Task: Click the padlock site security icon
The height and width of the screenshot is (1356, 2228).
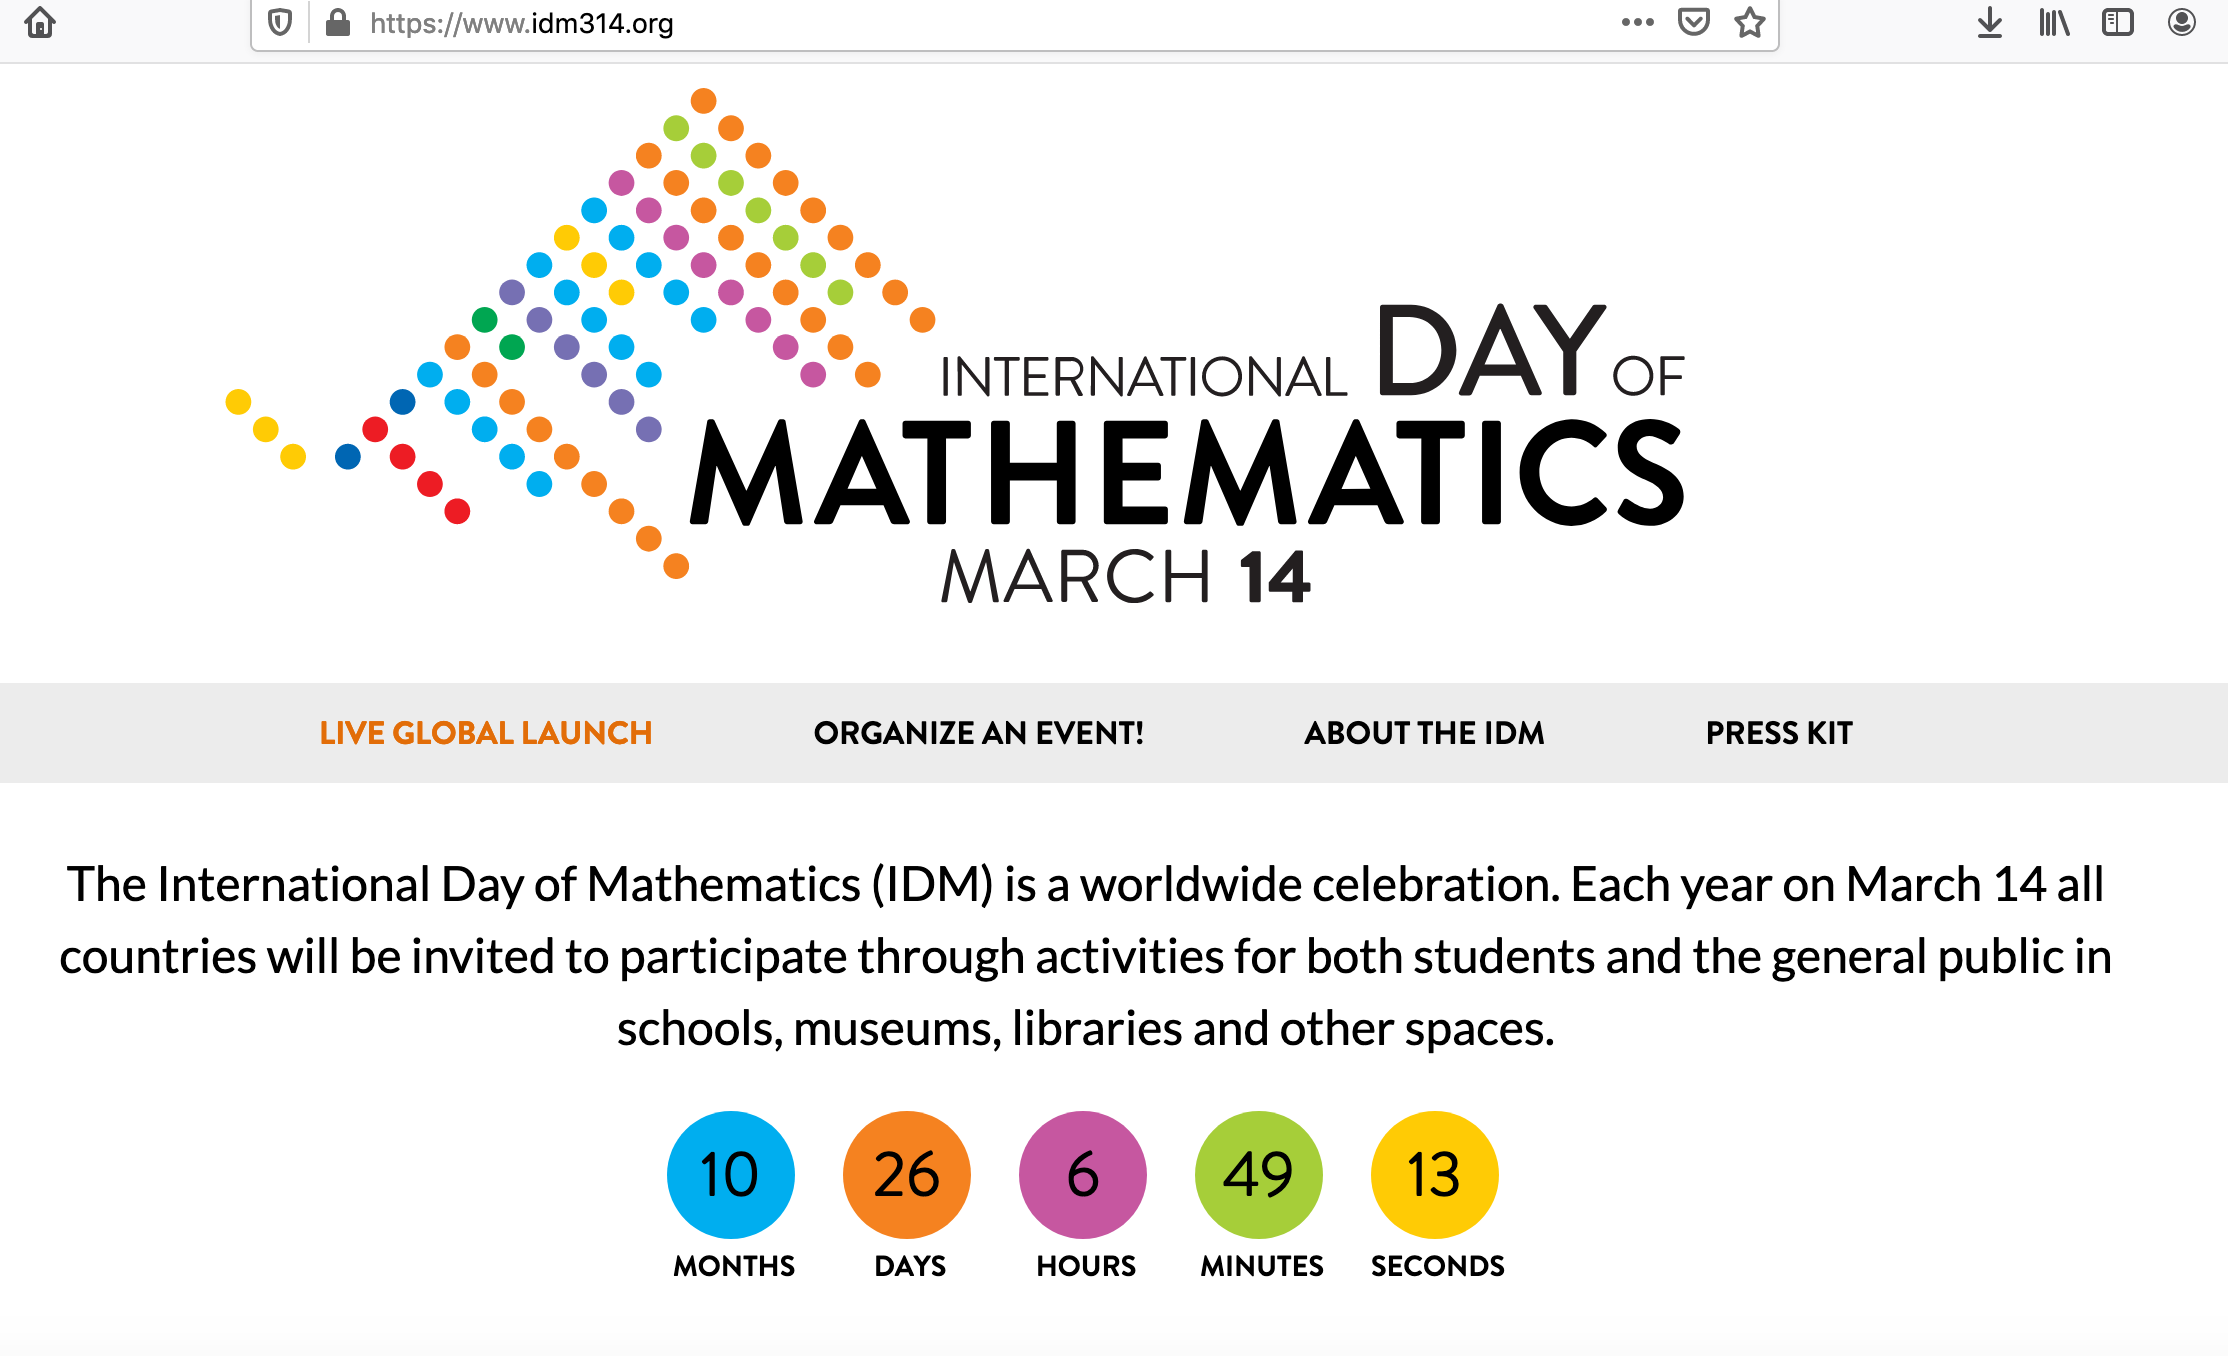Action: [338, 22]
